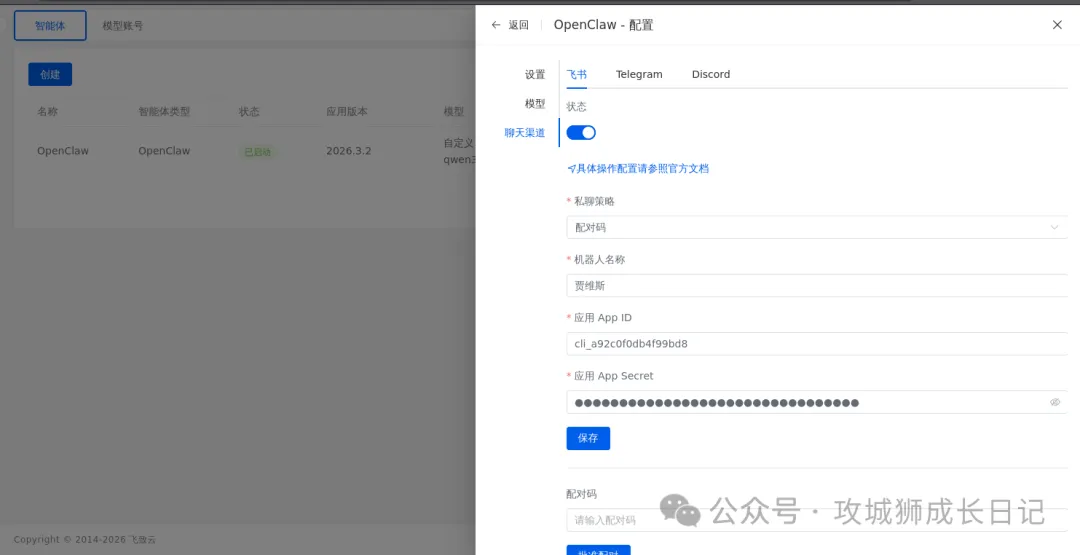Toggle the 飞书 channel status switch
Viewport: 1080px width, 555px height.
(581, 133)
